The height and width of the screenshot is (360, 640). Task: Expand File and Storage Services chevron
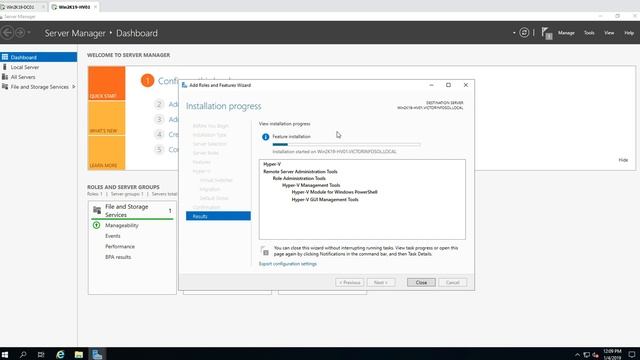73,87
